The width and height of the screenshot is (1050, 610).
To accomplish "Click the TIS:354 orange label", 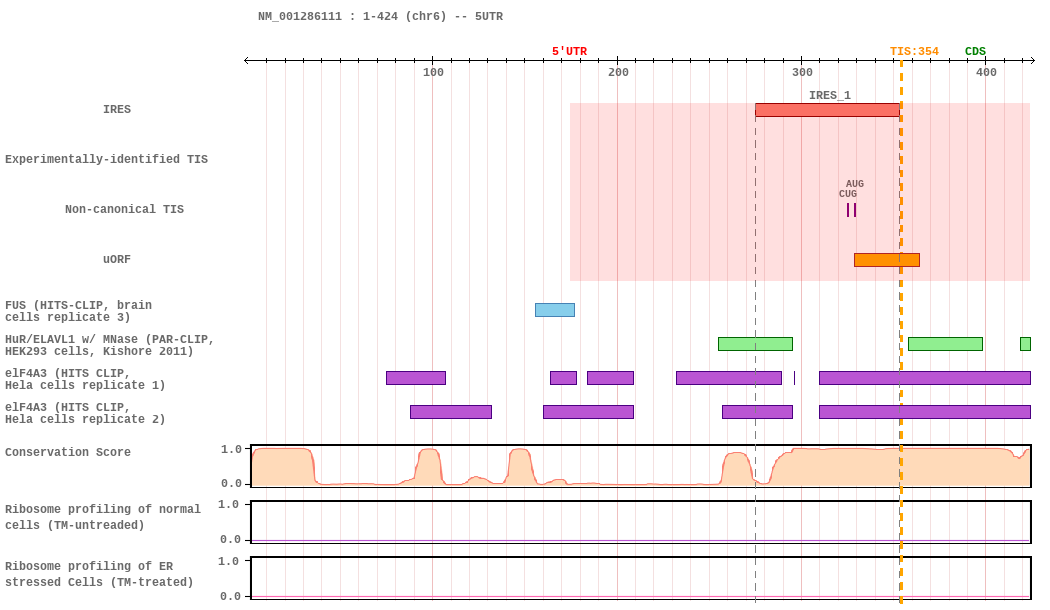I will pyautogui.click(x=914, y=52).
